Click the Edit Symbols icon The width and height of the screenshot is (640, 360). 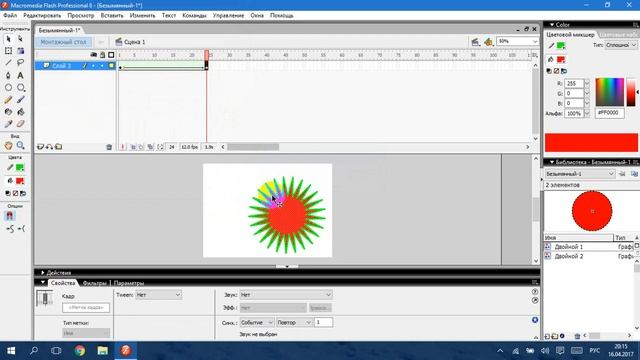pyautogui.click(x=489, y=42)
